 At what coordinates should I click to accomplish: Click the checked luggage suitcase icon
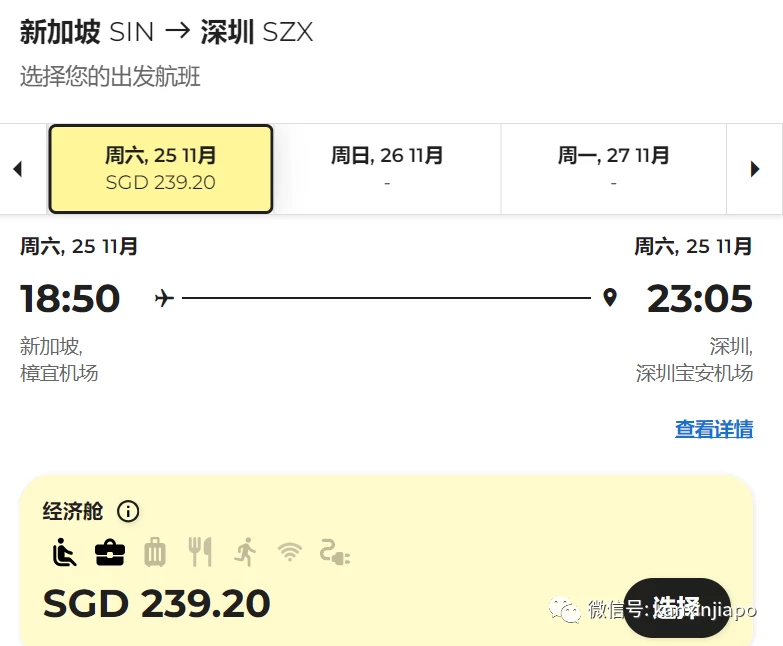point(155,553)
